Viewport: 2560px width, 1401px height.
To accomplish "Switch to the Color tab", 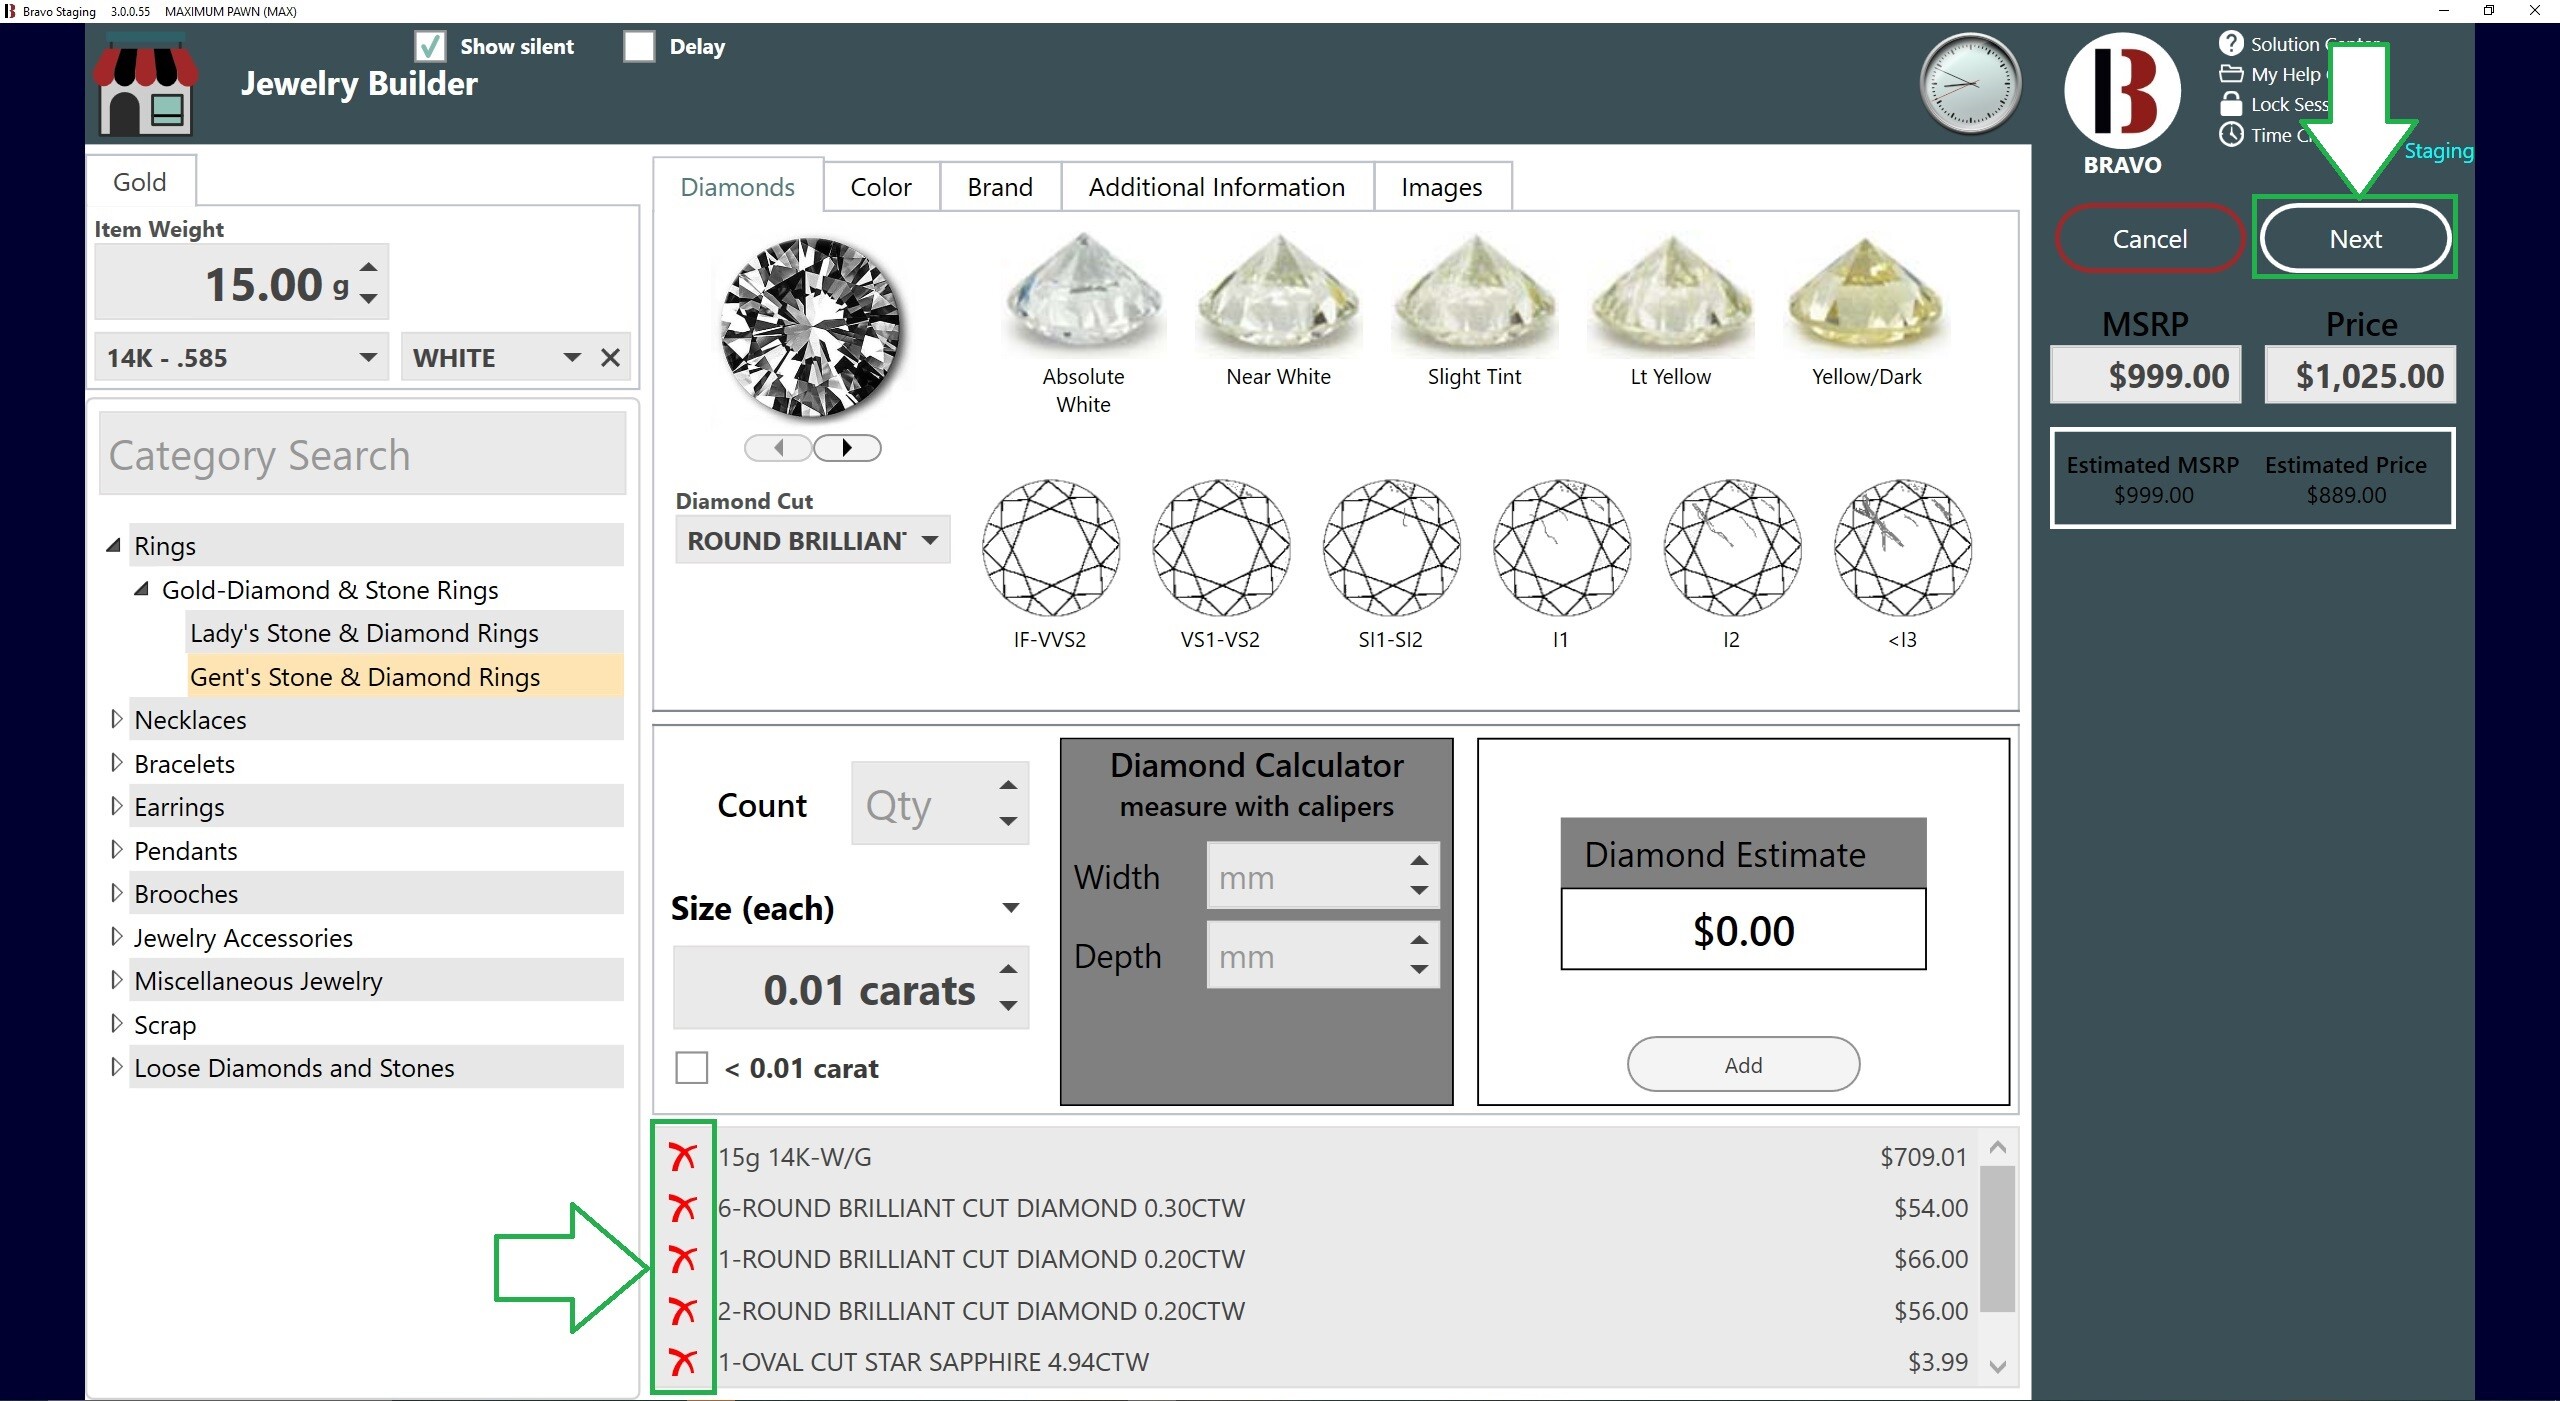I will tap(881, 187).
